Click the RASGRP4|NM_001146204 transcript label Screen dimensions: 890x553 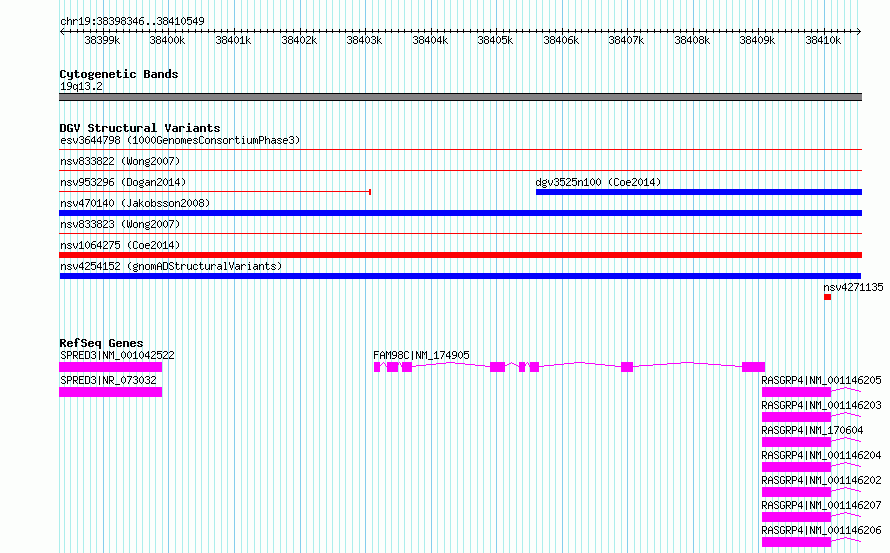coord(821,455)
